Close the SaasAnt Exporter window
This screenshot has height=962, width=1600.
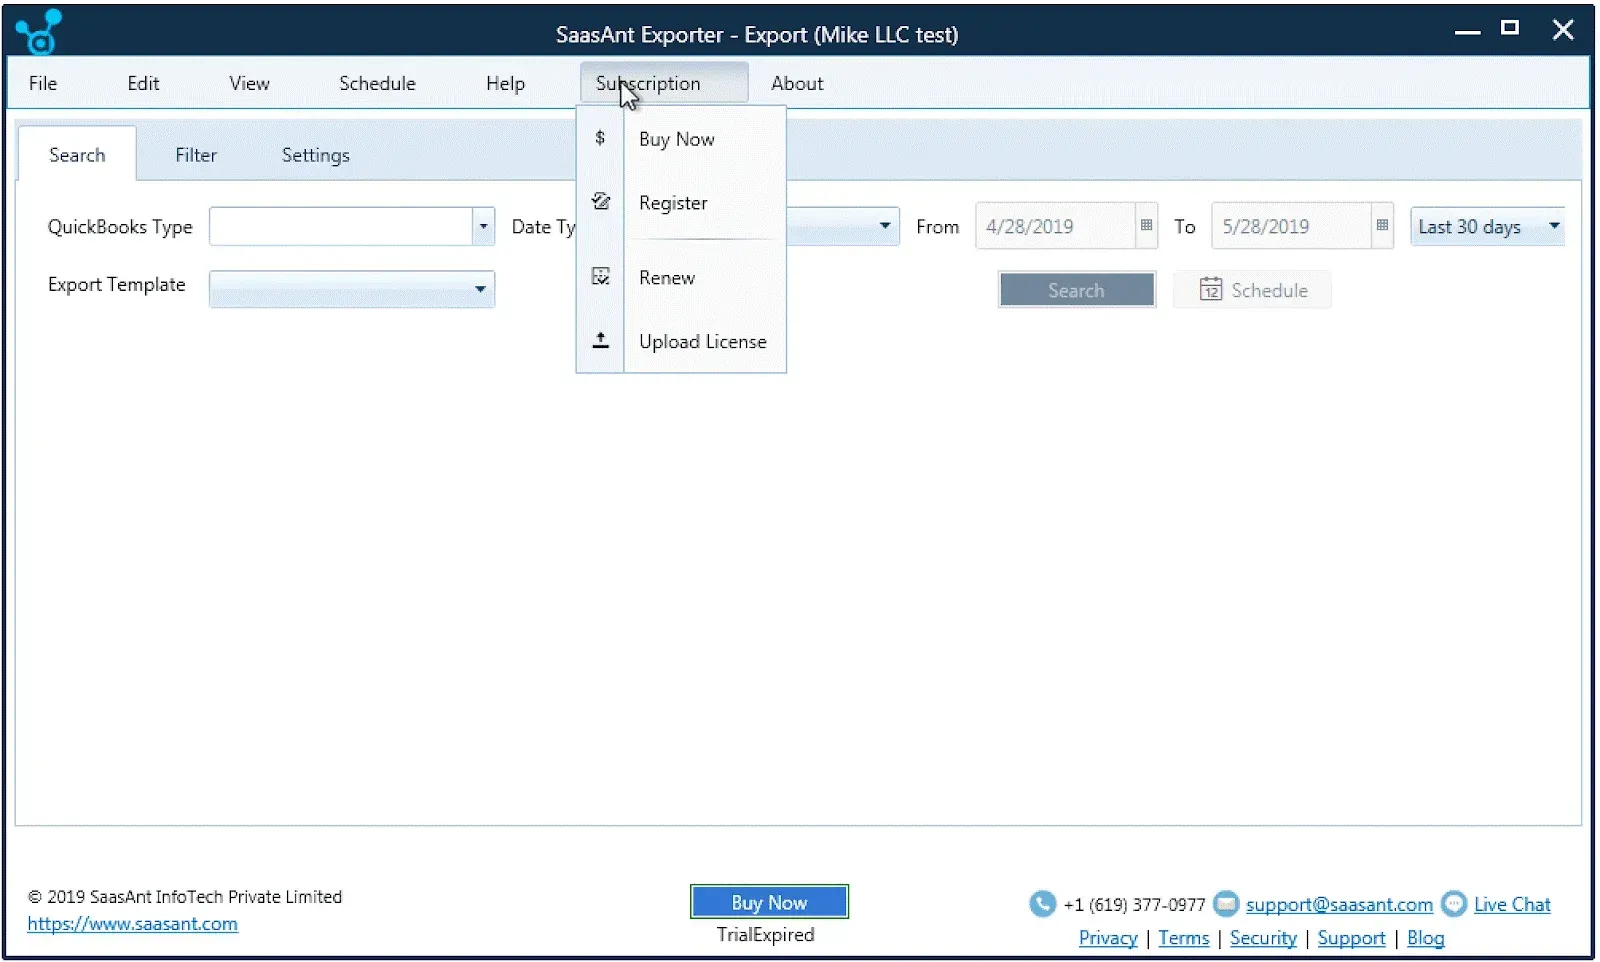point(1563,30)
